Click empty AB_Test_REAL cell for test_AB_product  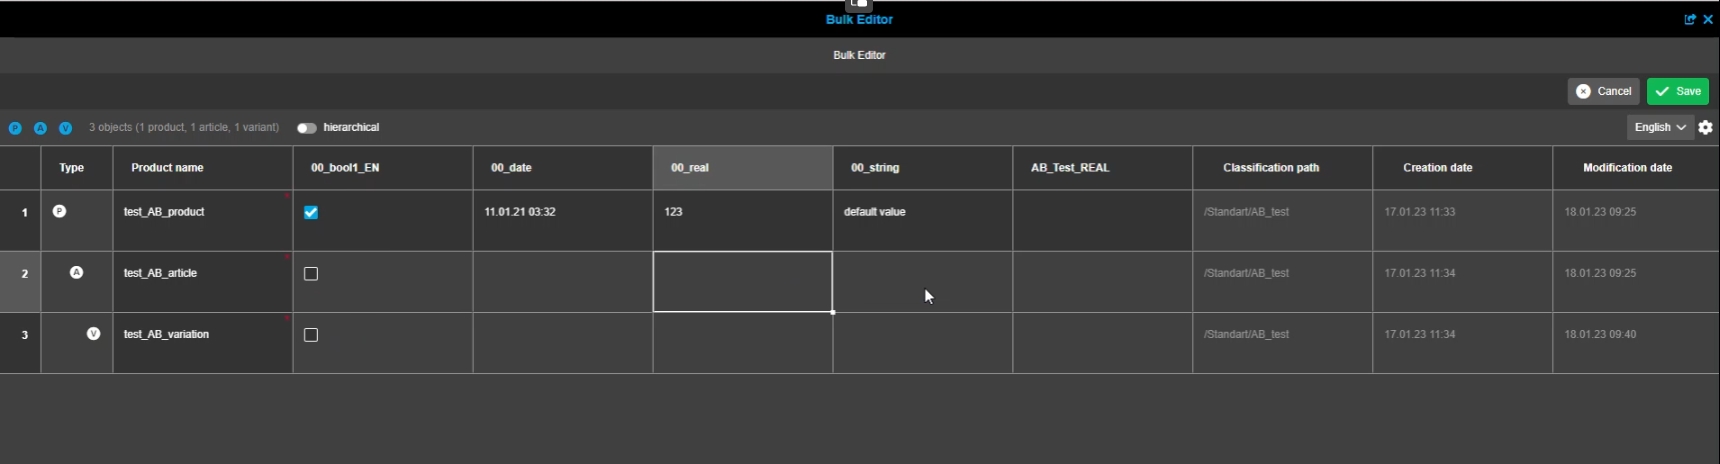[x=1103, y=221]
